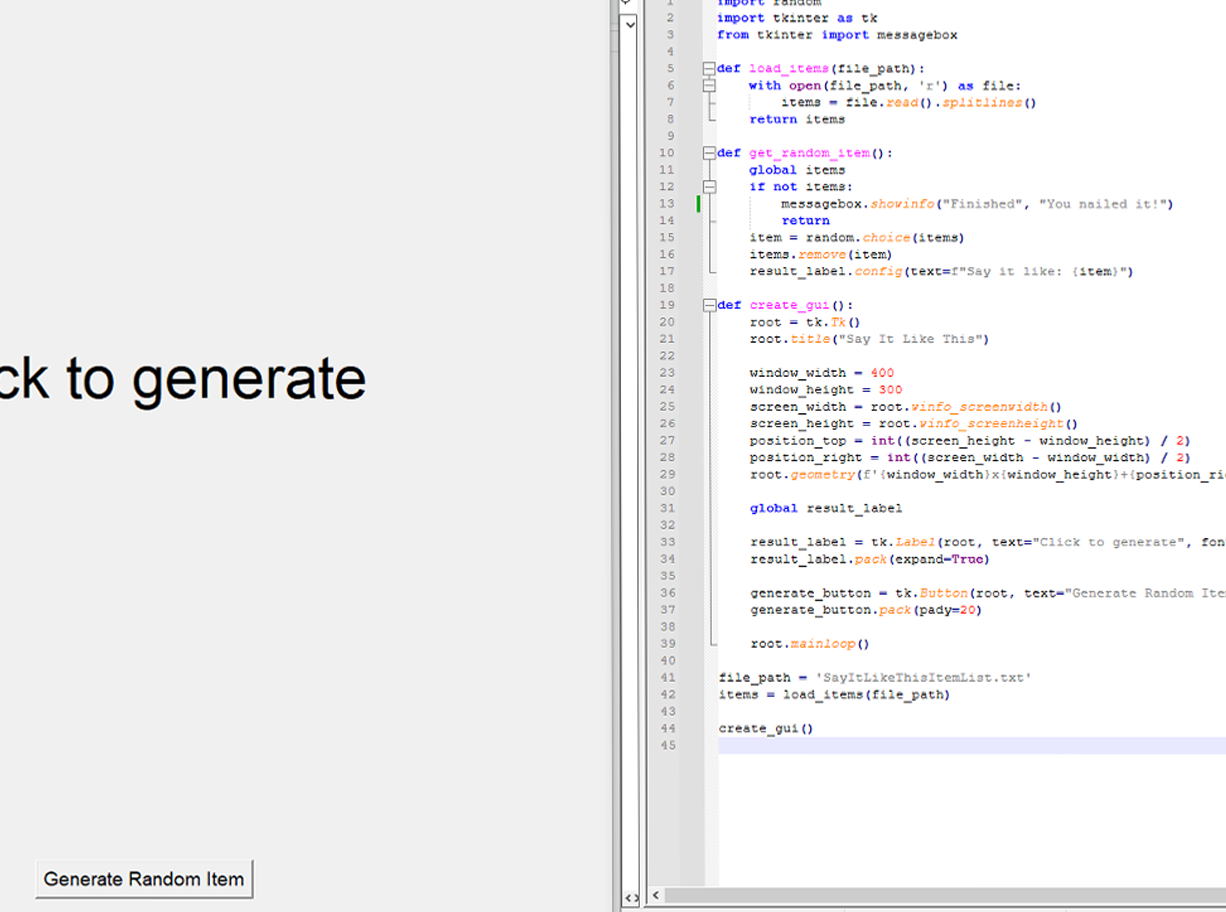Screen dimensions: 1226x912
Task: Click the create_gui() call on line 44
Action: 765,729
